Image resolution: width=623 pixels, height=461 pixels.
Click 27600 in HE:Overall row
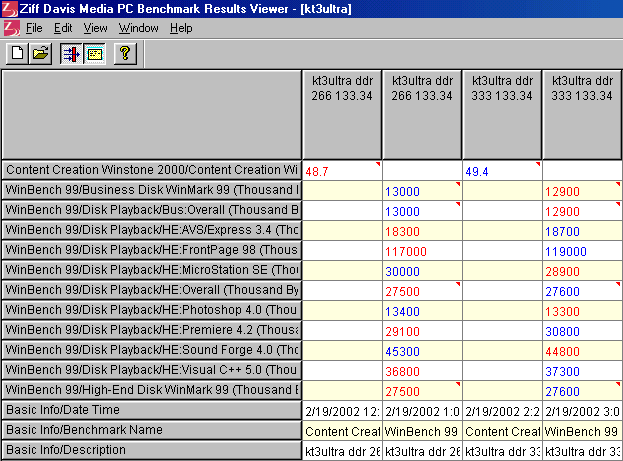[582, 291]
